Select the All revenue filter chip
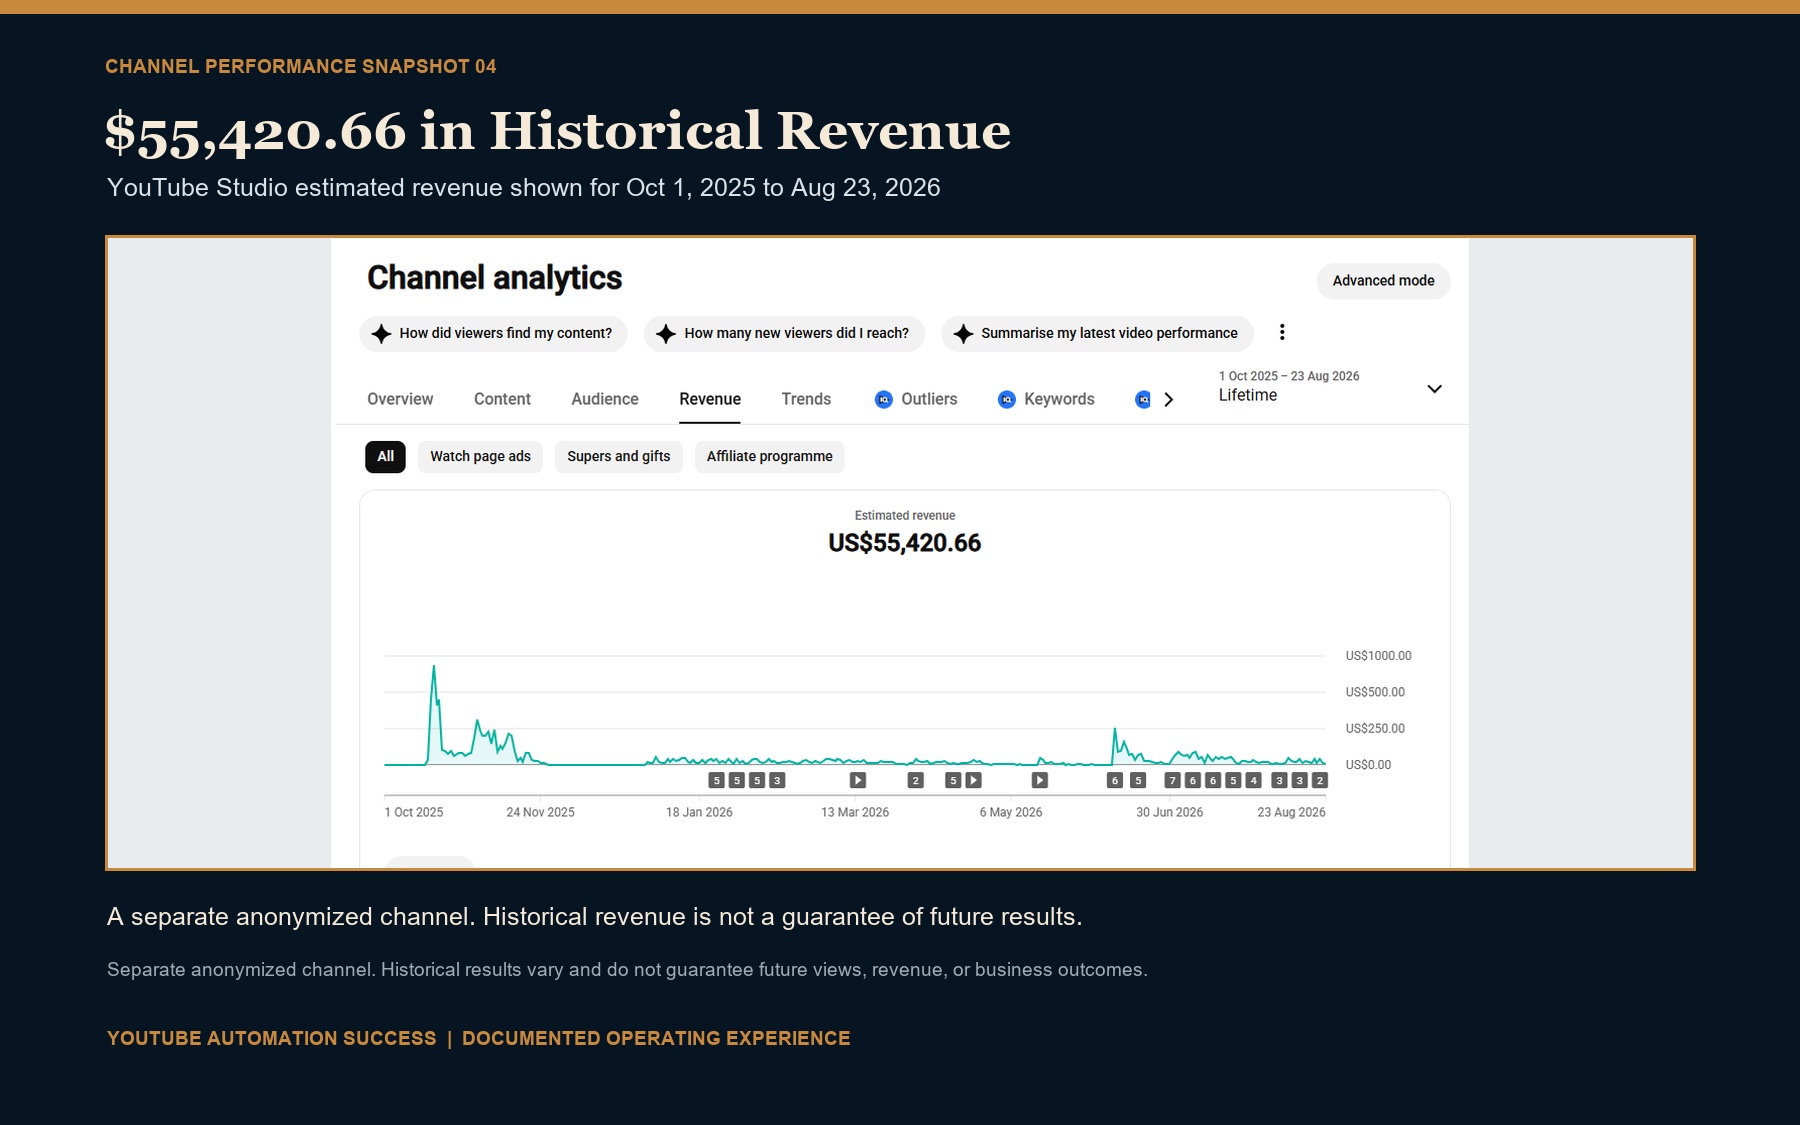Screen dimensions: 1800x1125 (385, 457)
